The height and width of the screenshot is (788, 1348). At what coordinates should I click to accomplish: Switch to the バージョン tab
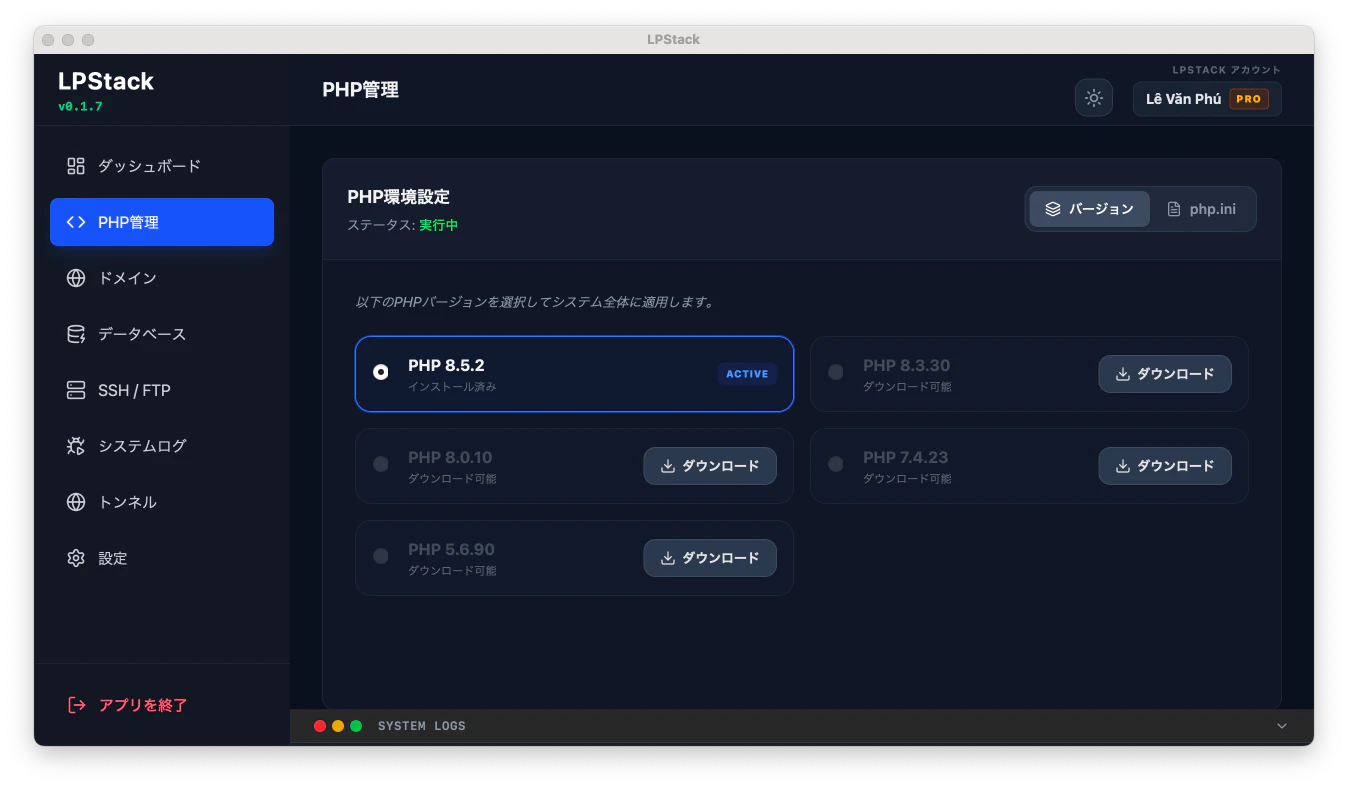point(1089,209)
